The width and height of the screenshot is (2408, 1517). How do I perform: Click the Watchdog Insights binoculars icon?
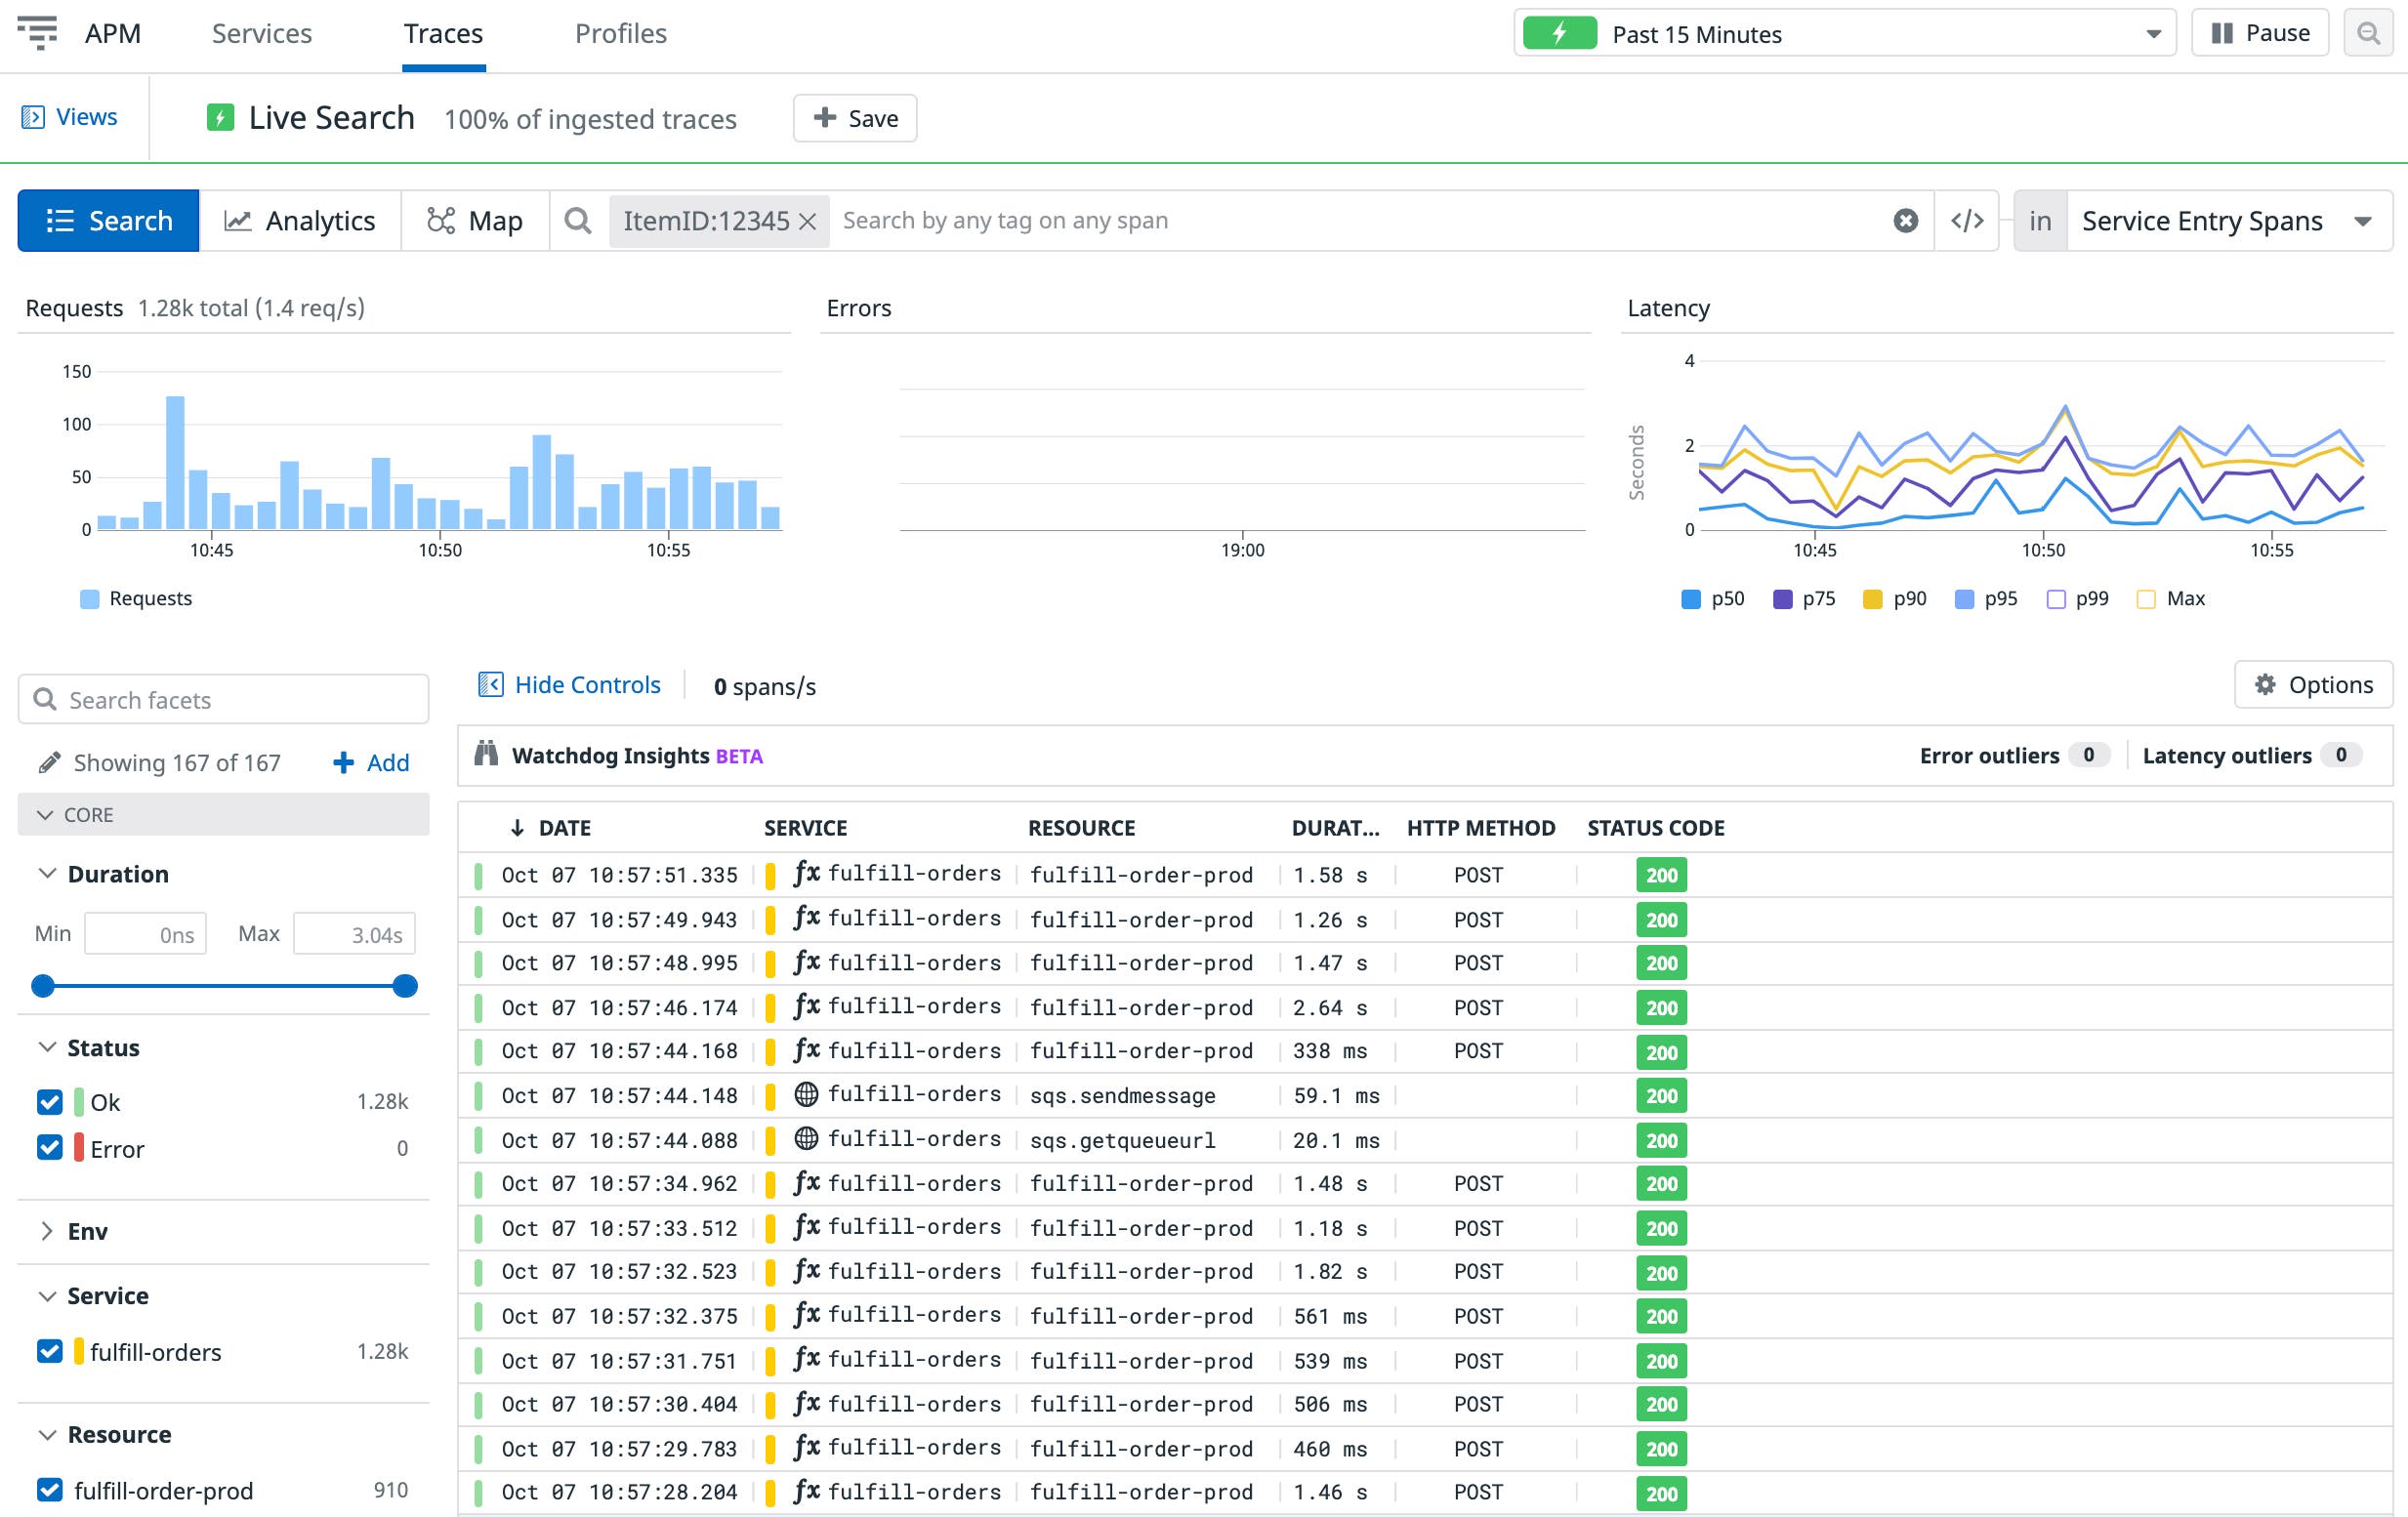489,754
